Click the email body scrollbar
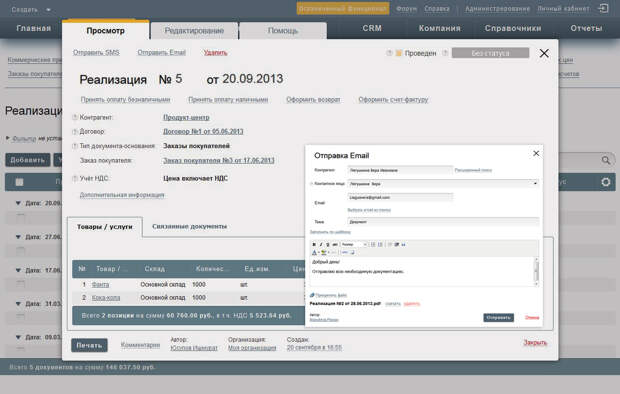The image size is (620, 394). click(536, 271)
